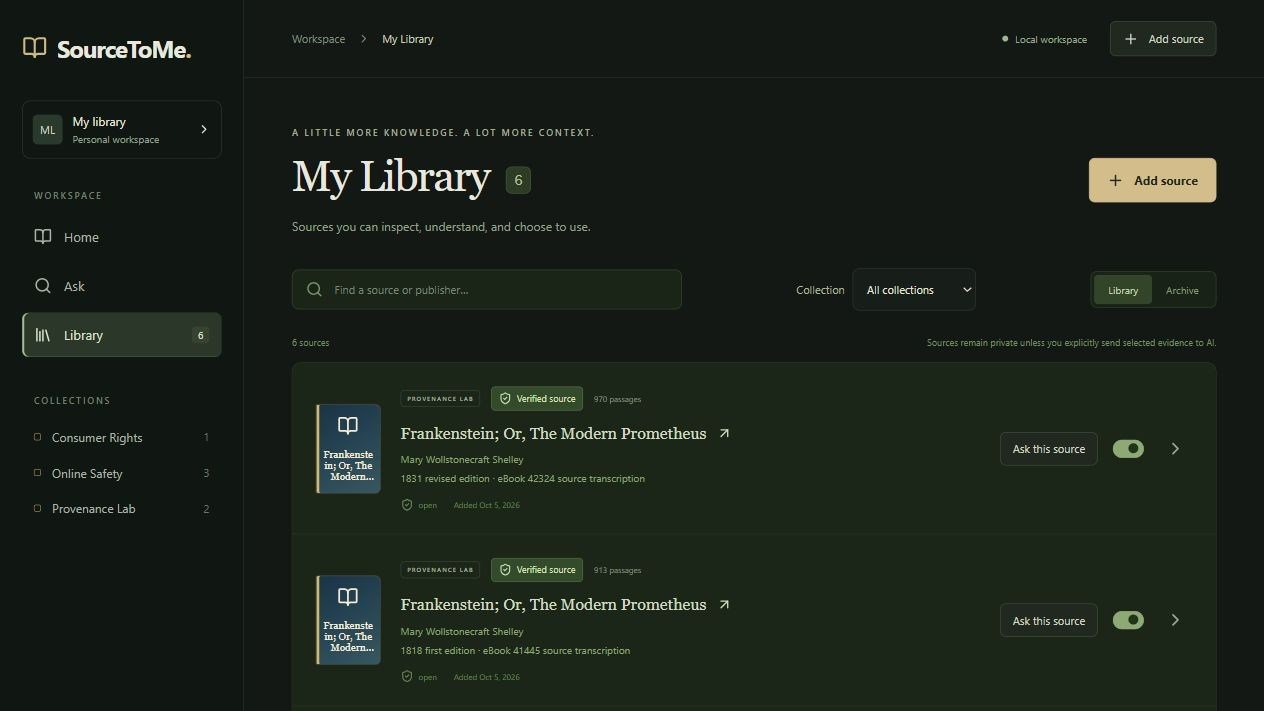Click the ML avatar badge in workspace switcher
The image size is (1264, 711).
tap(47, 130)
